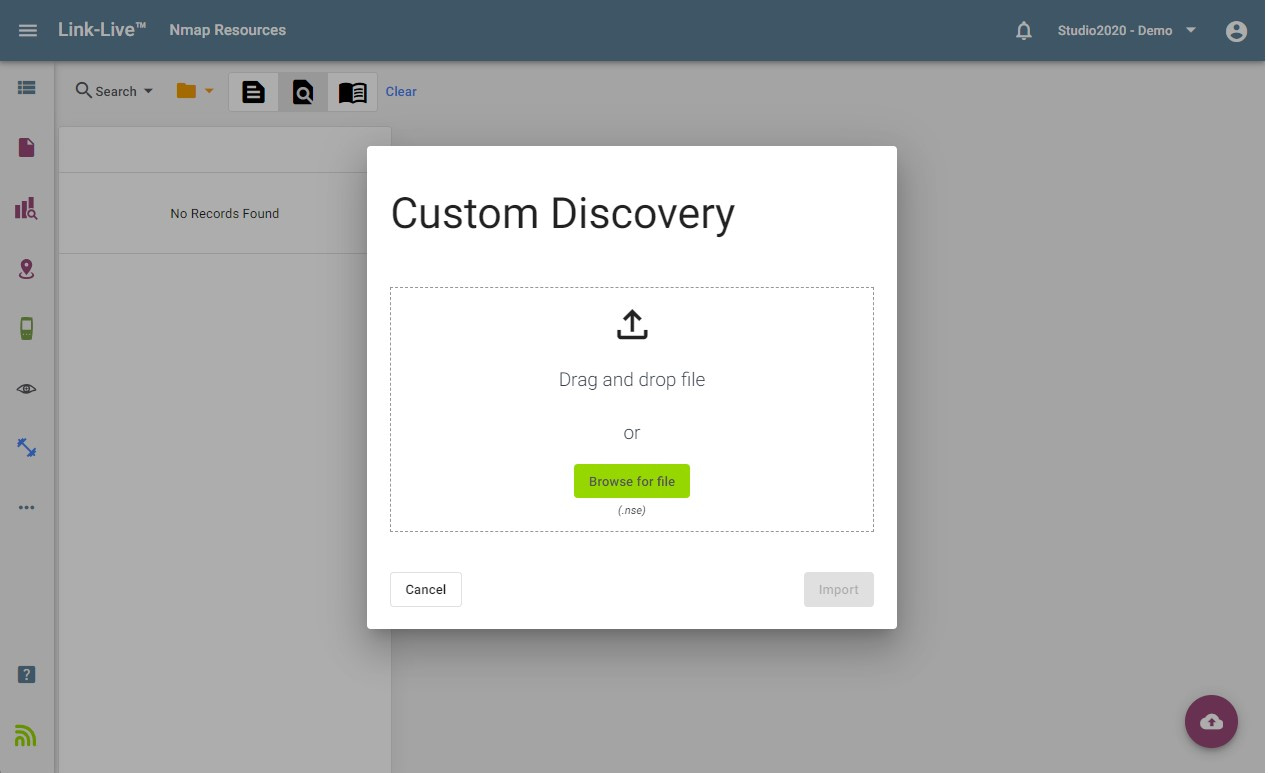
Task: Select the handheld tester device icon
Action: (26, 328)
